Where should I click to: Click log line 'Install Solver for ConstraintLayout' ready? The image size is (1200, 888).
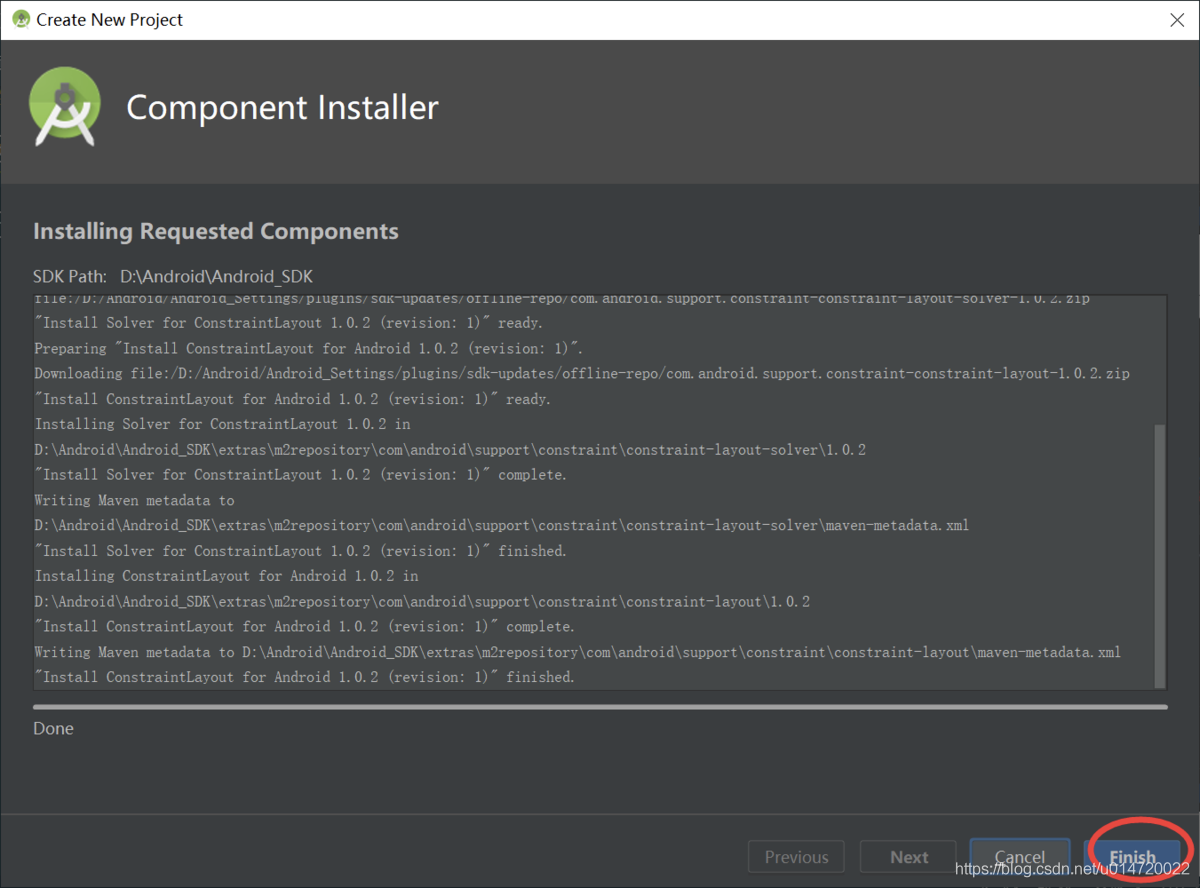(288, 323)
